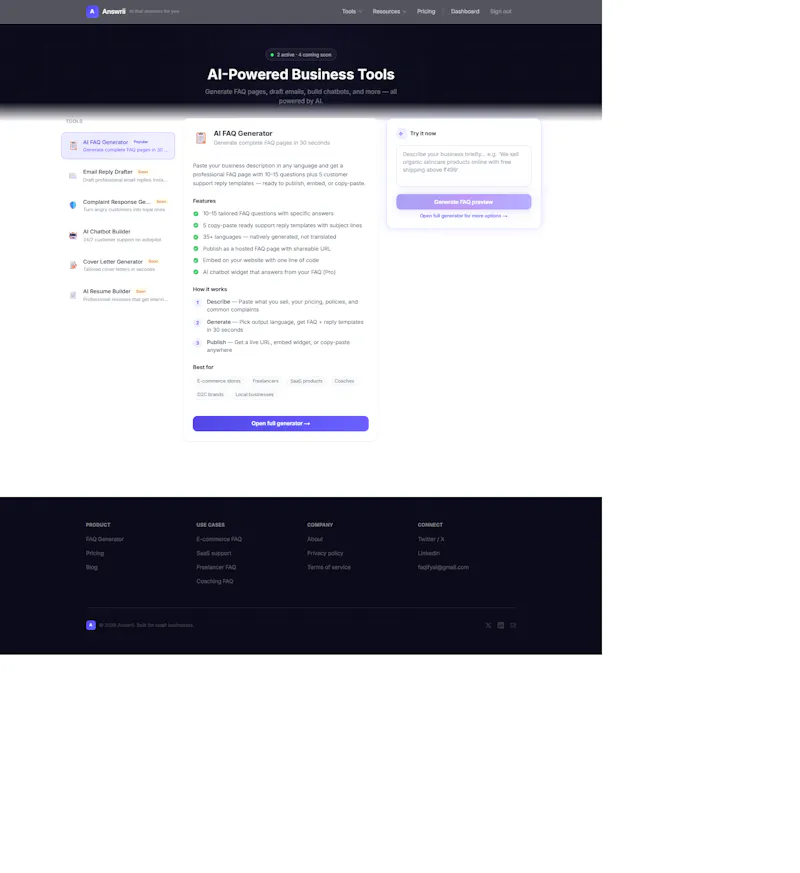
Task: Open the Pricing page from top navigation
Action: pyautogui.click(x=426, y=12)
